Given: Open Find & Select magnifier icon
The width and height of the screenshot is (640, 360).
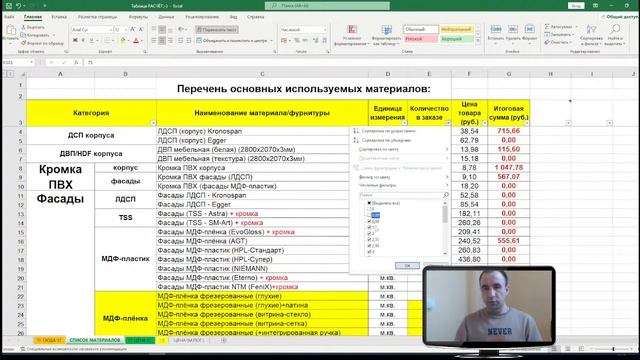Looking at the screenshot, I should coord(615,29).
